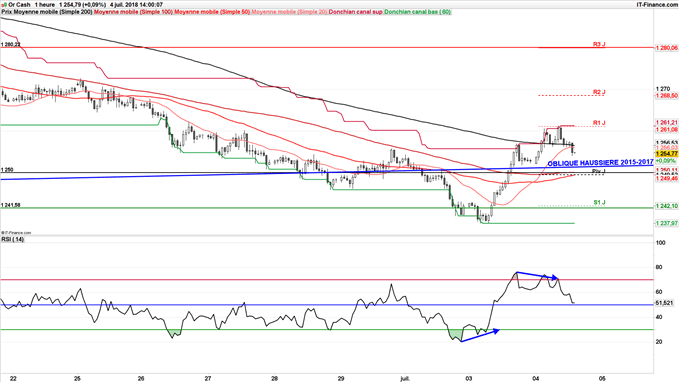Screen dimensions: 679x382
Task: Click the RSI axis value 40
Action: pyautogui.click(x=660, y=317)
